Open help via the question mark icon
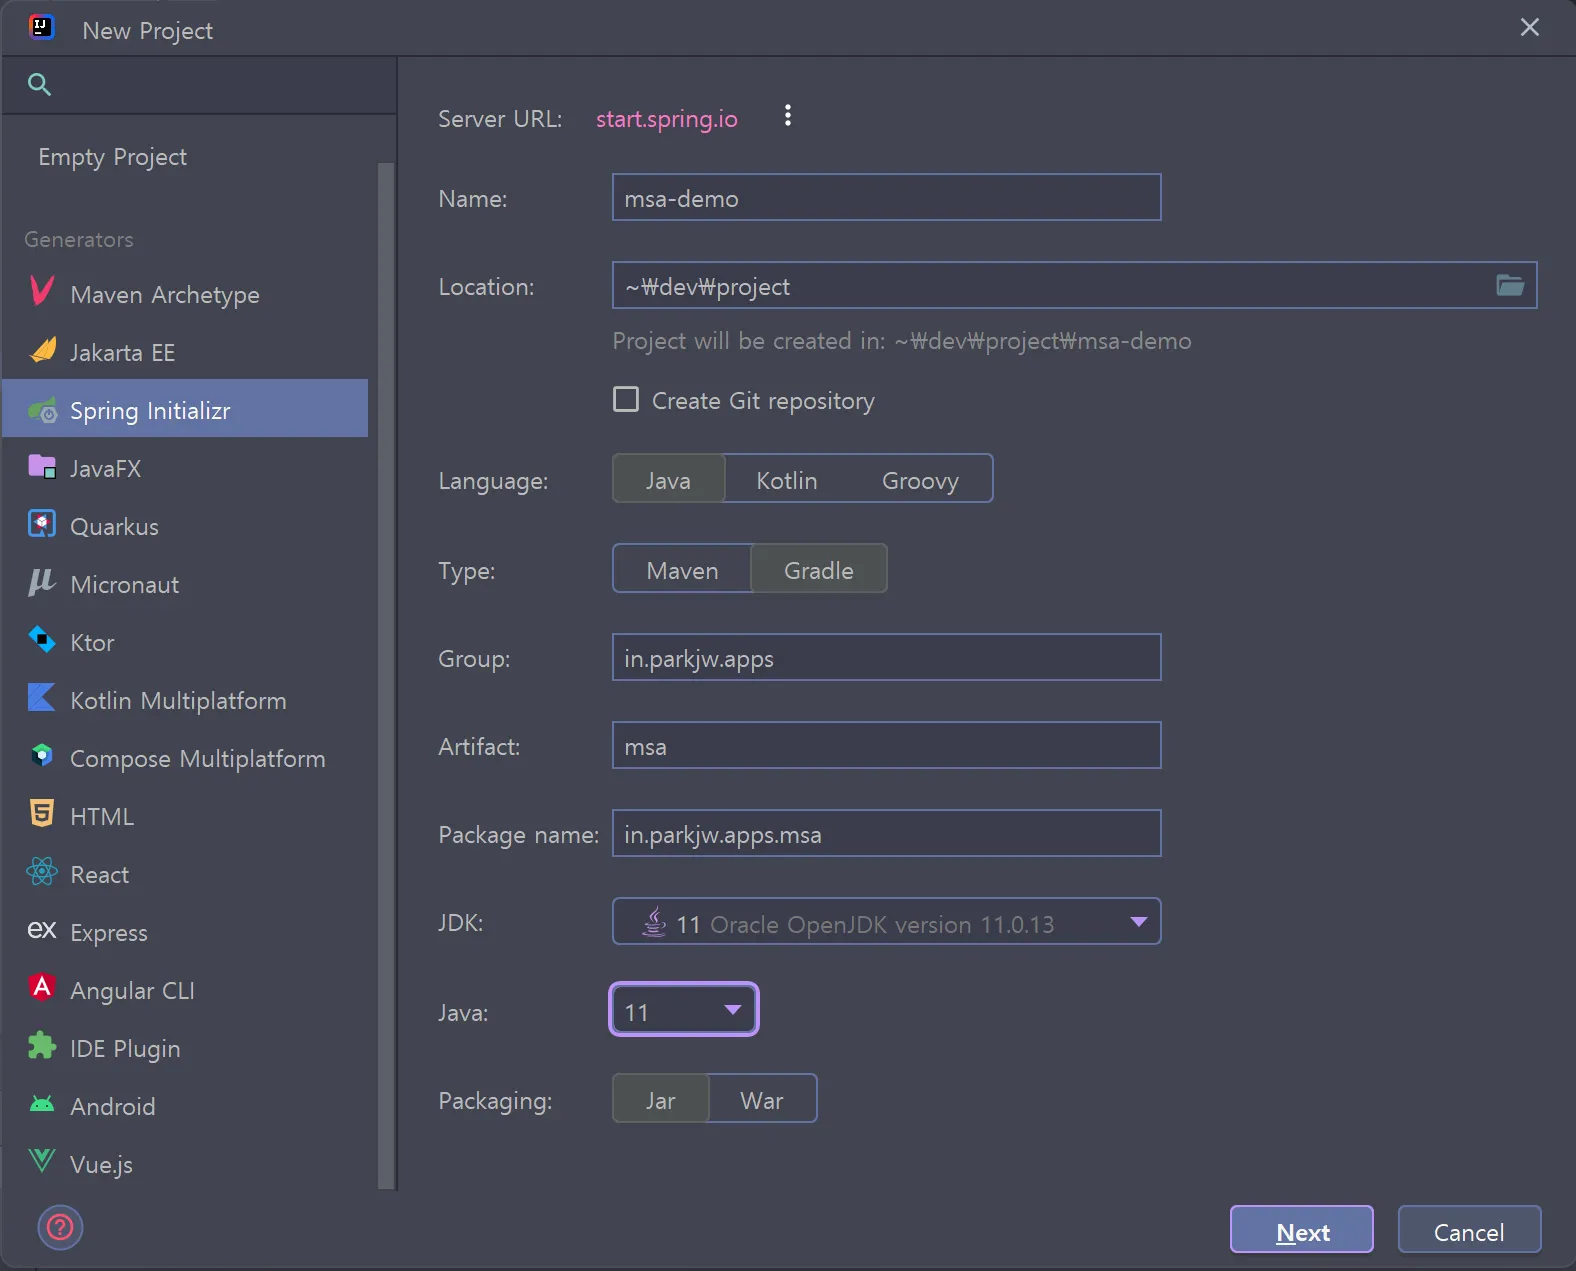The height and width of the screenshot is (1271, 1576). (x=60, y=1227)
